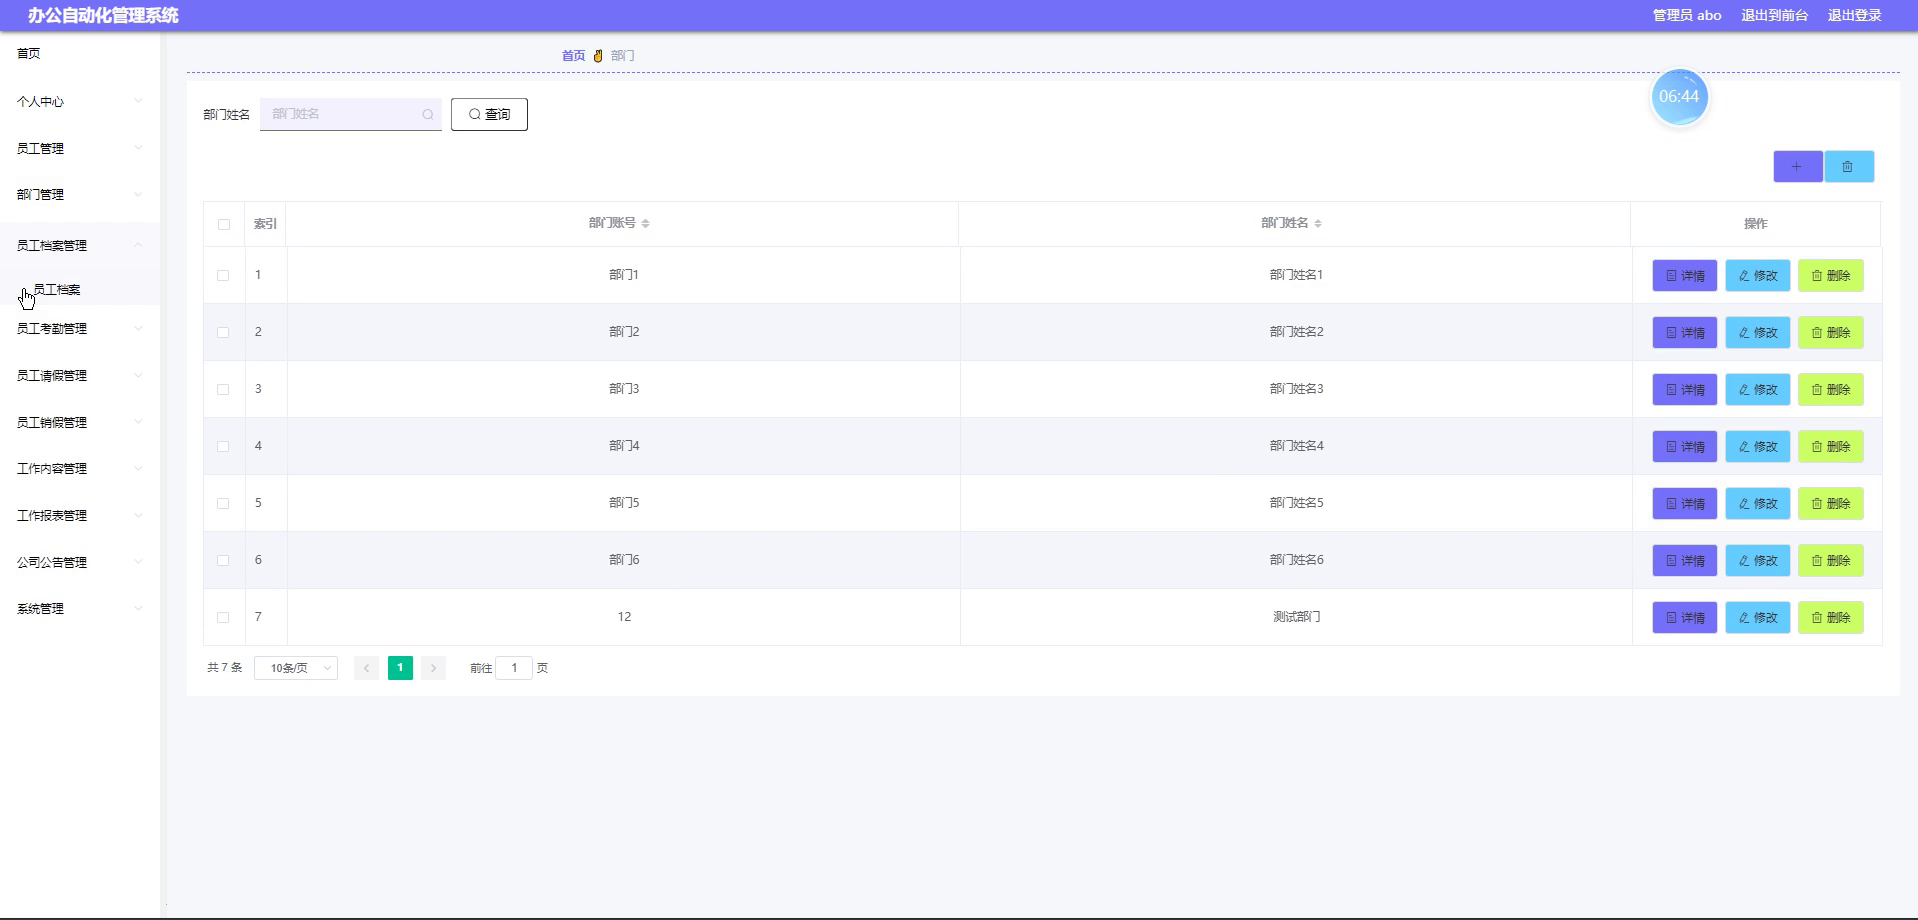Click 修改 for row 部门3

pos(1758,390)
